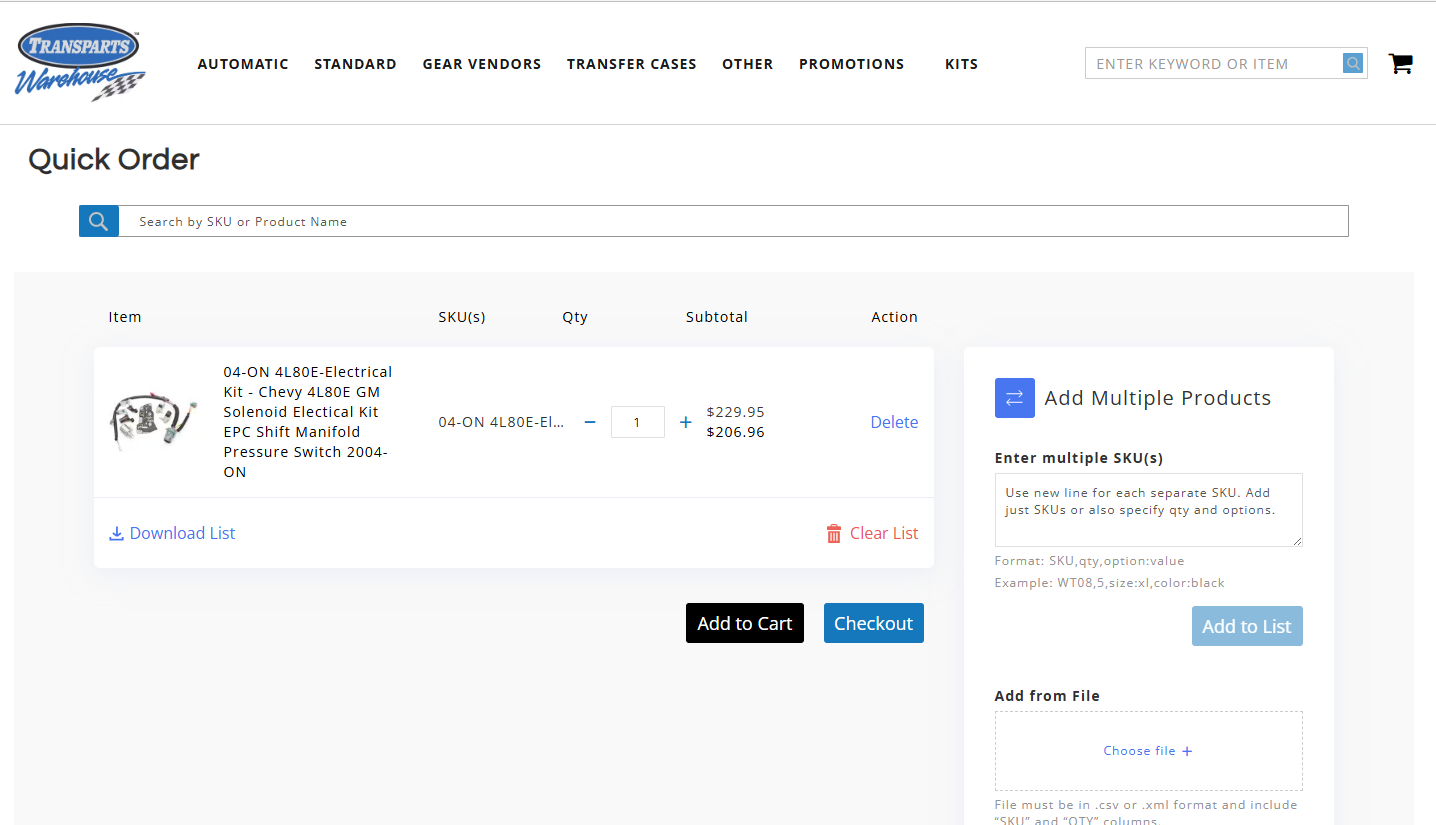This screenshot has height=825, width=1436.
Task: Click the header search magnifier icon
Action: pos(1353,64)
